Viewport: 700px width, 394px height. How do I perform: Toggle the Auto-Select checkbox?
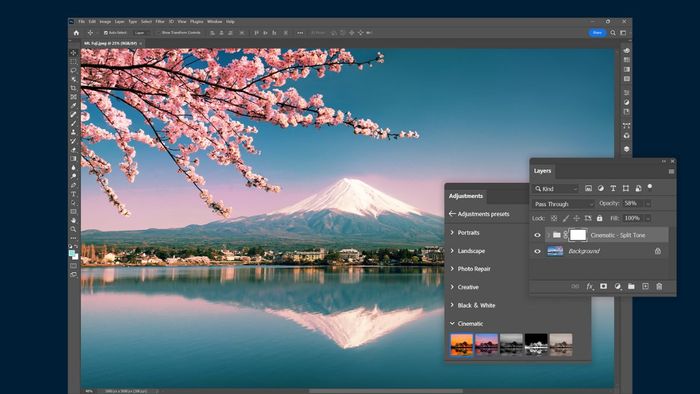tap(106, 33)
